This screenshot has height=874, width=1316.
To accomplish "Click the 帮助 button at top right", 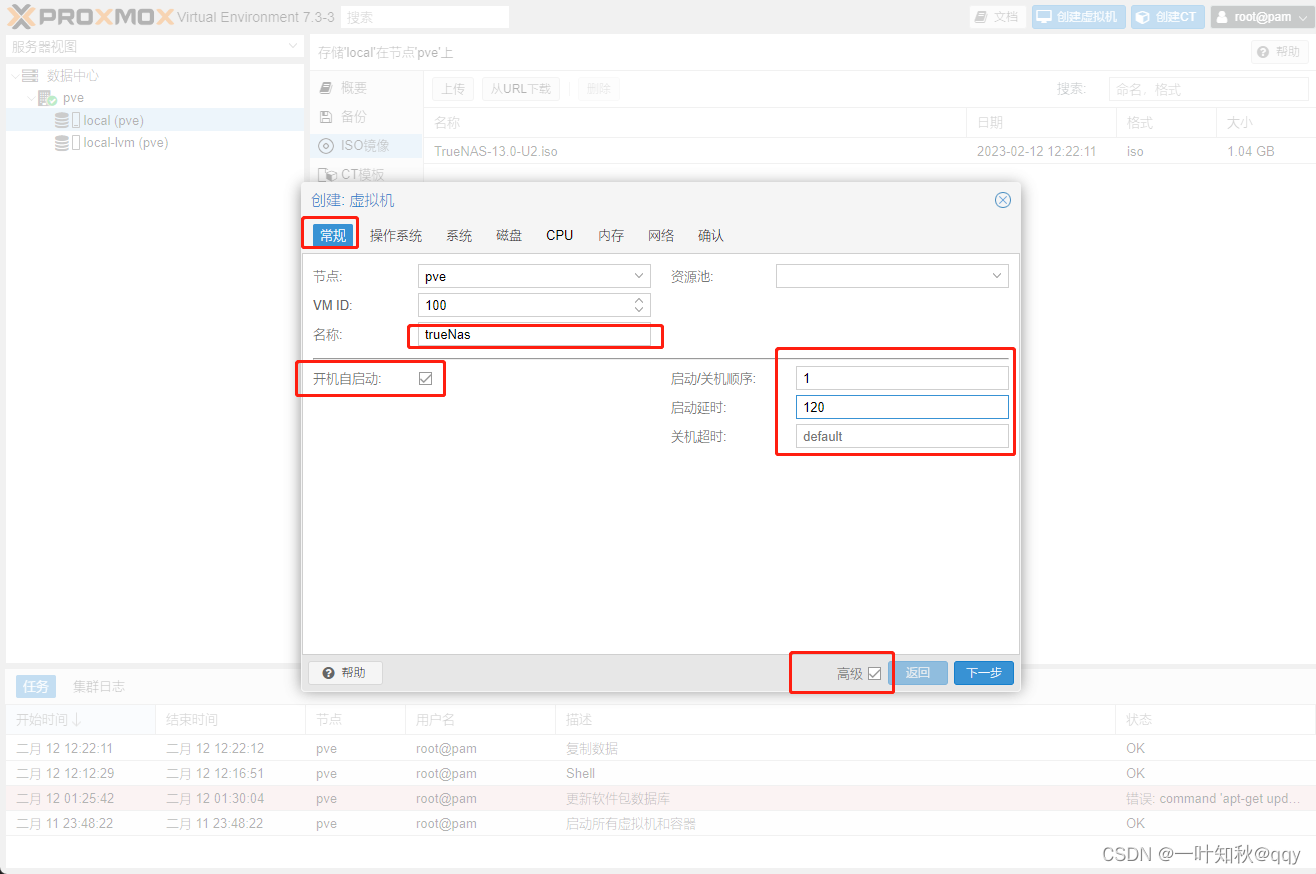I will click(1279, 52).
